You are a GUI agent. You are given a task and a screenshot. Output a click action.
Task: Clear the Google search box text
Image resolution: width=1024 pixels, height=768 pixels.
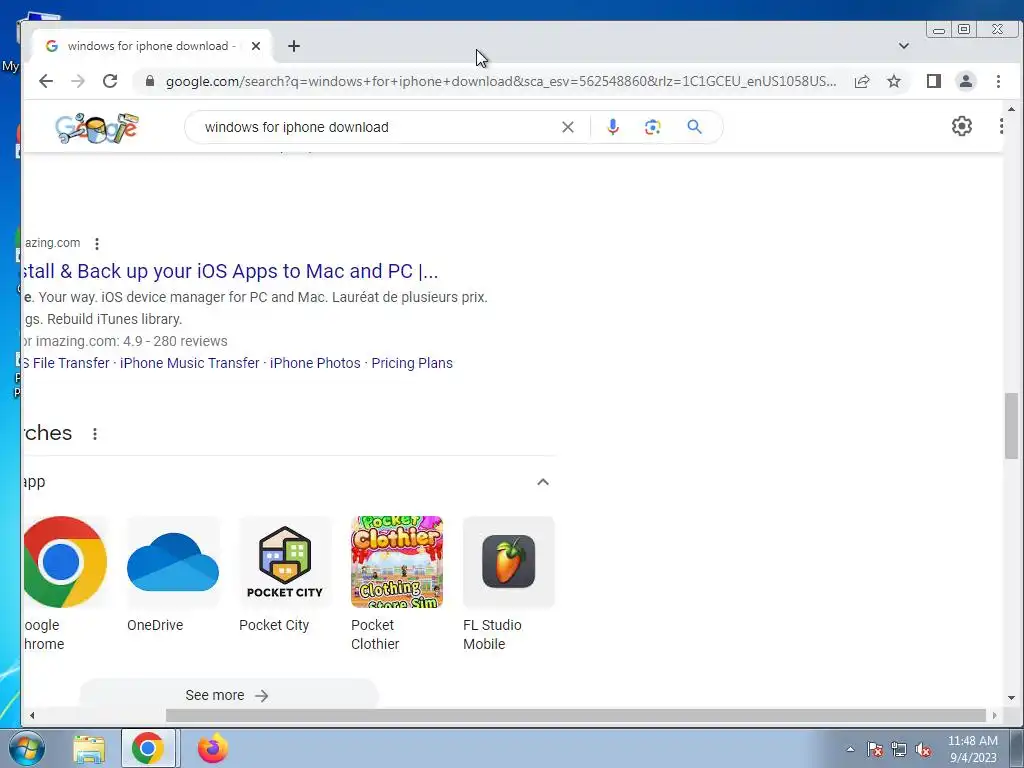coord(568,127)
